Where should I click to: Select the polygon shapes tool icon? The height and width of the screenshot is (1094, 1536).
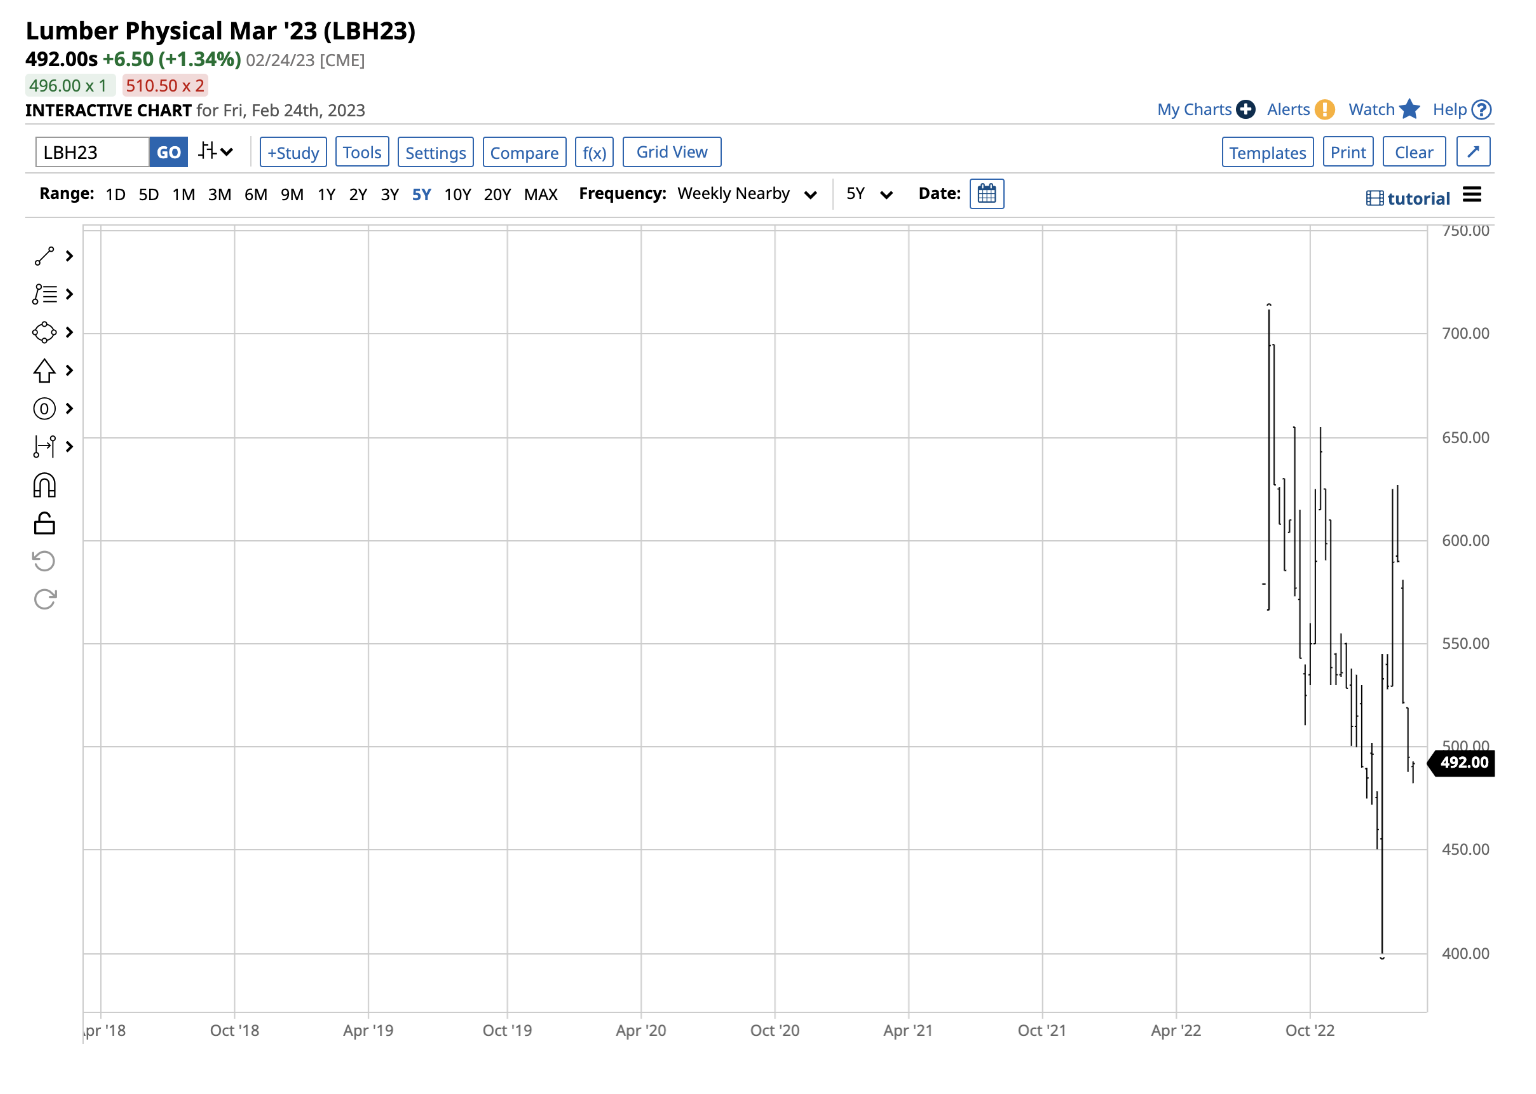44,333
